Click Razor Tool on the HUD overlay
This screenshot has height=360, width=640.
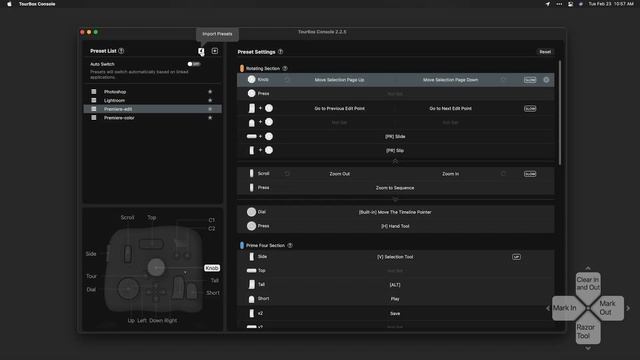587,331
